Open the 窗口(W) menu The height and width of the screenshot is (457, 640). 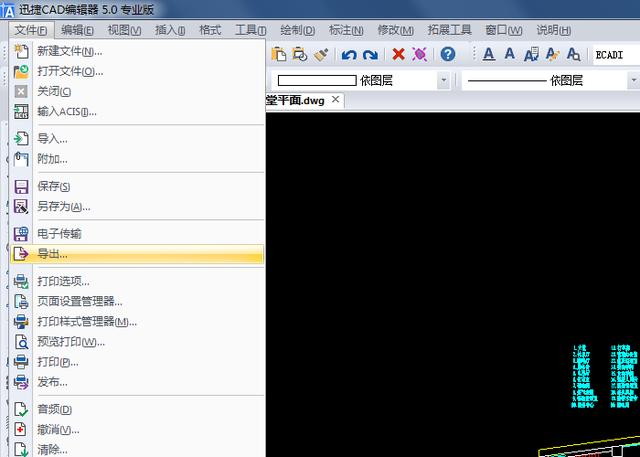pos(504,30)
